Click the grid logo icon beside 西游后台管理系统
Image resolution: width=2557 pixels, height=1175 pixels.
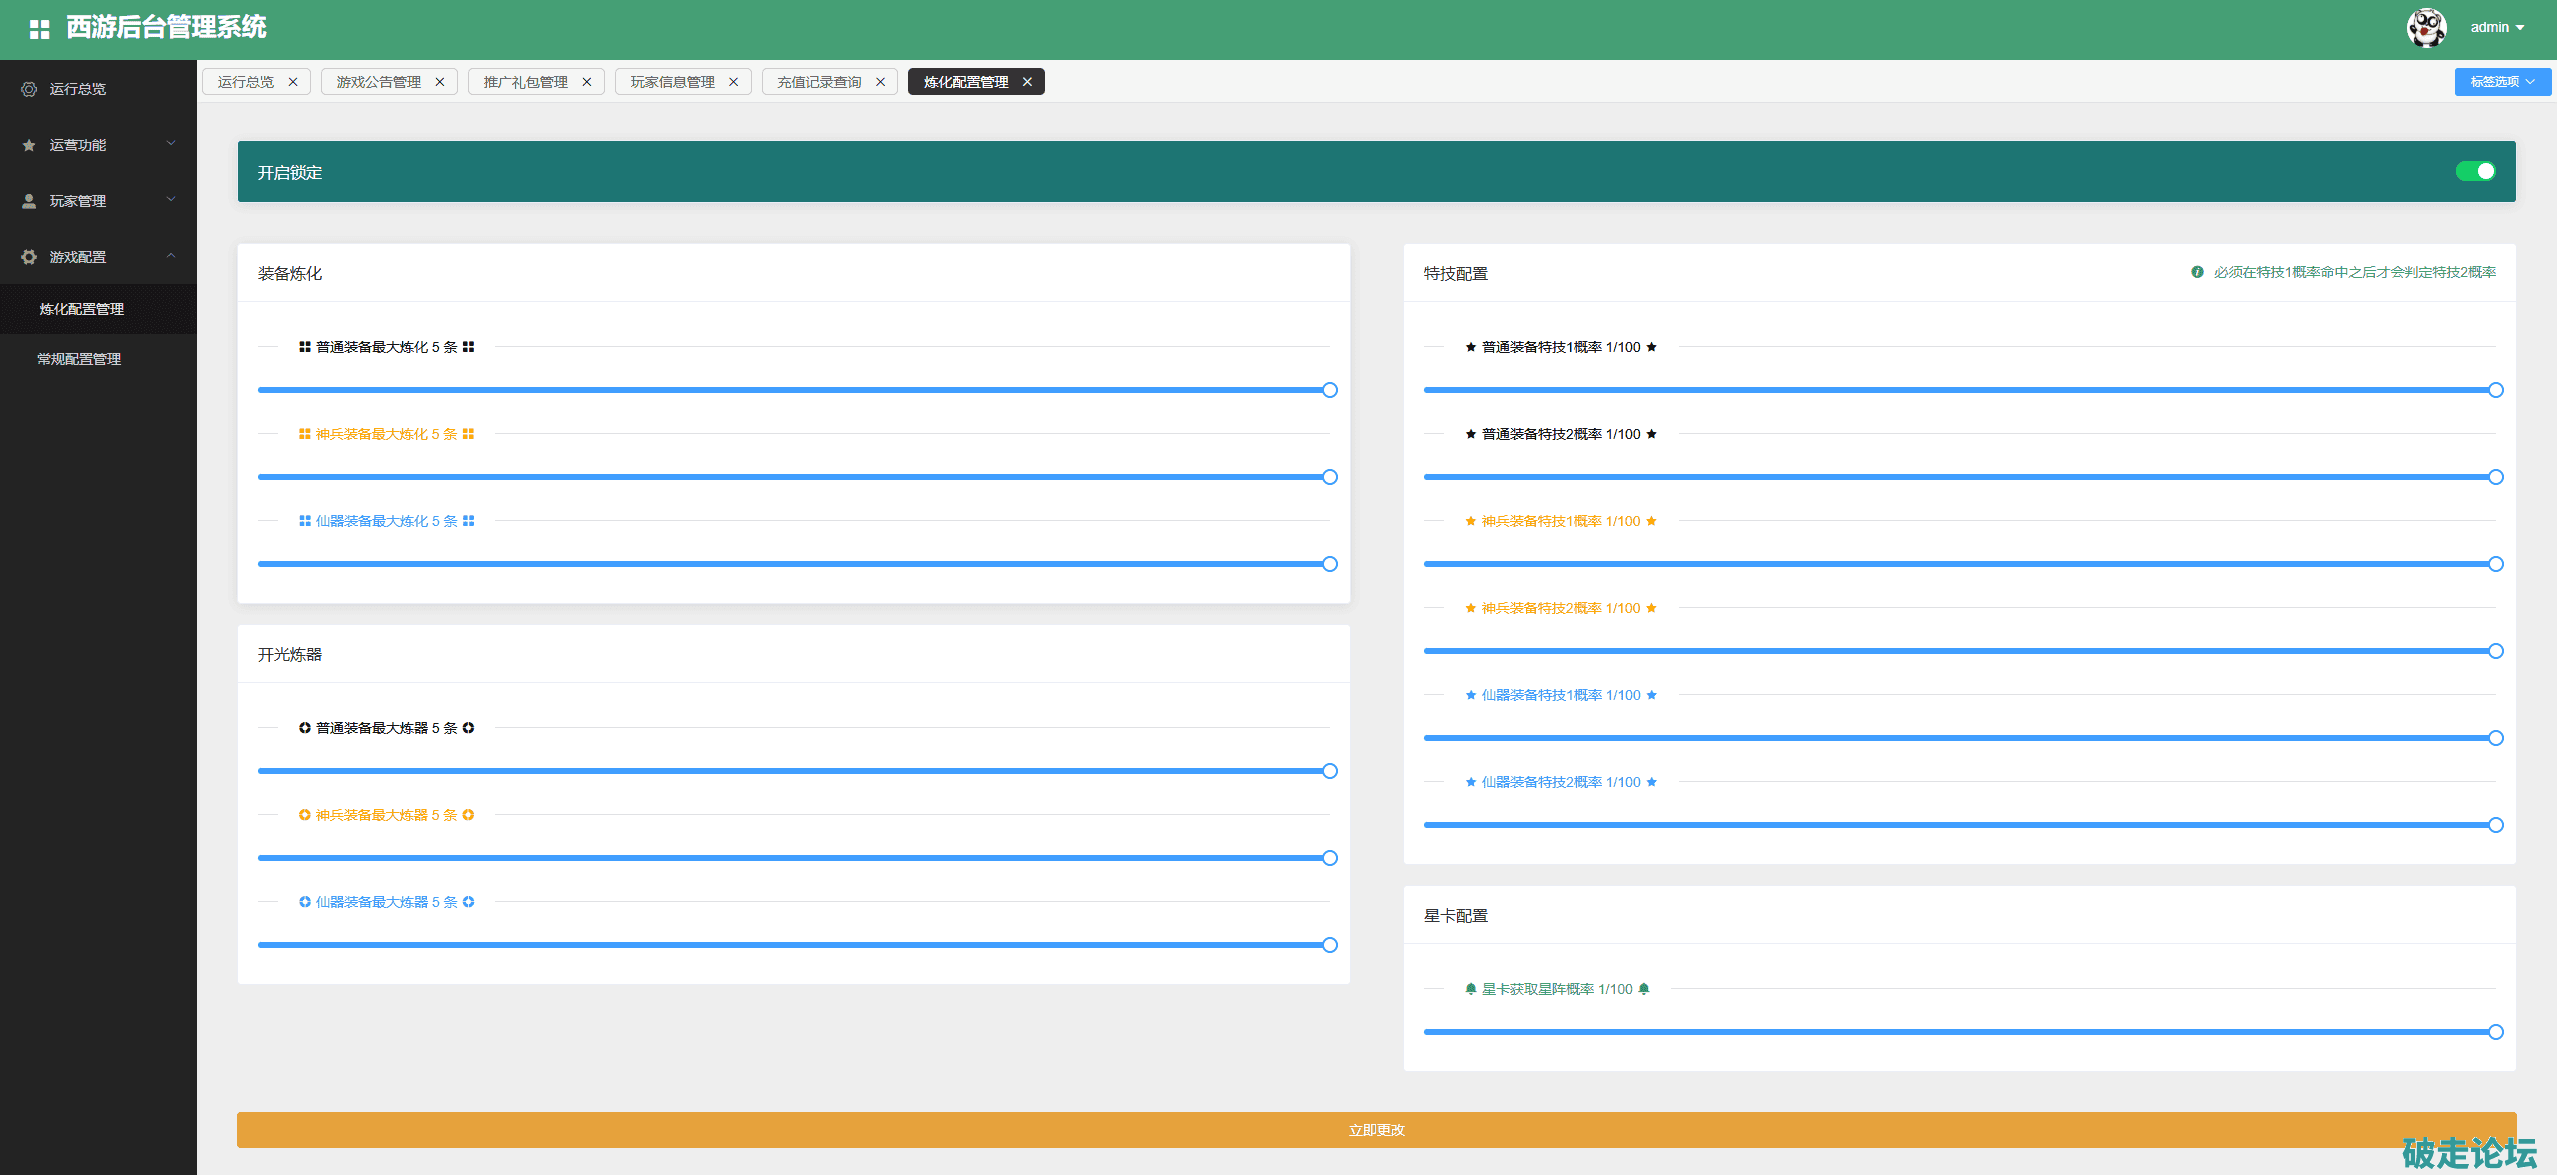click(x=39, y=29)
